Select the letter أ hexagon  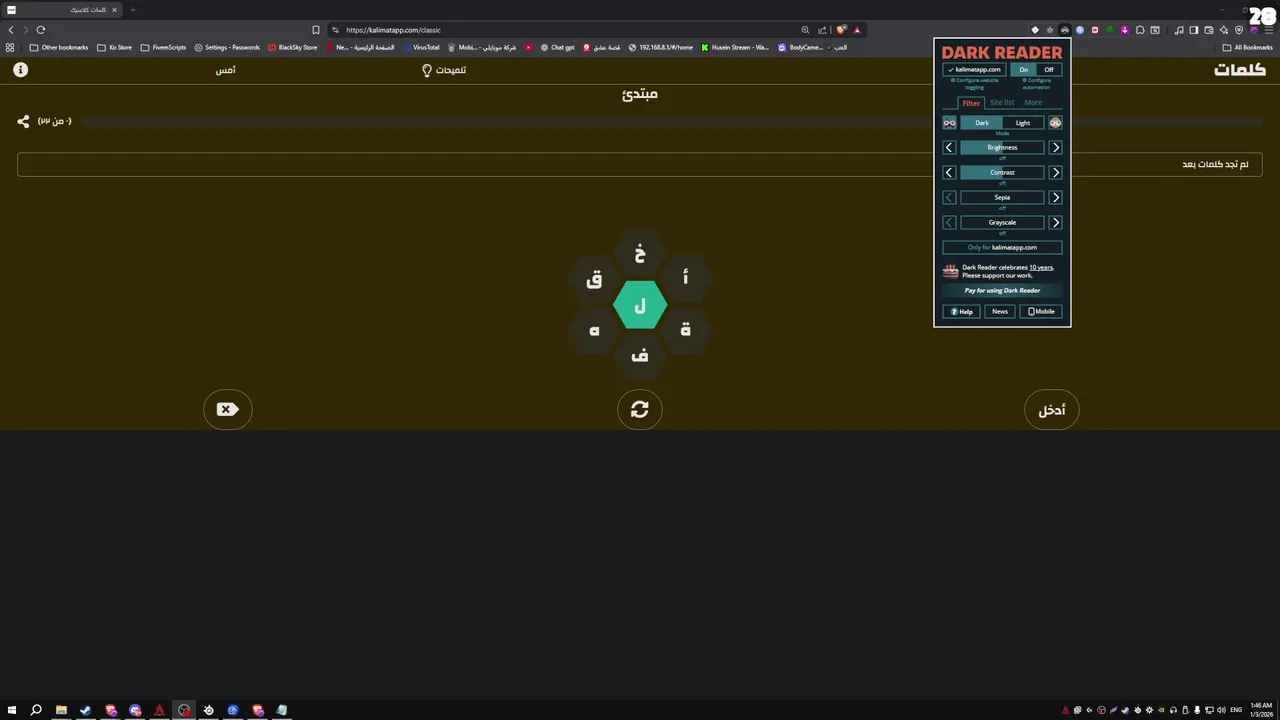[685, 279]
